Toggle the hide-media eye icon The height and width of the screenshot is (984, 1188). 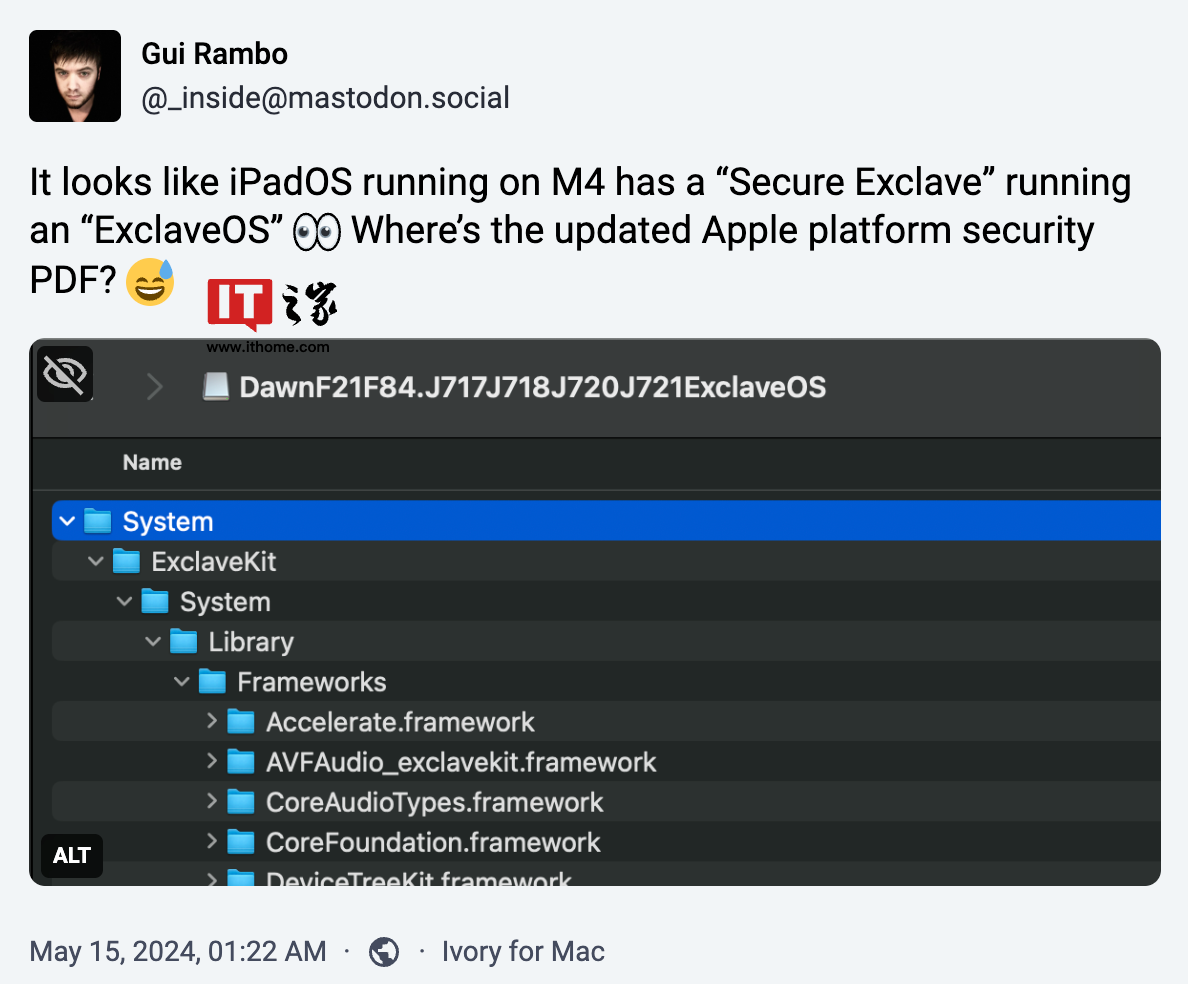coord(65,374)
